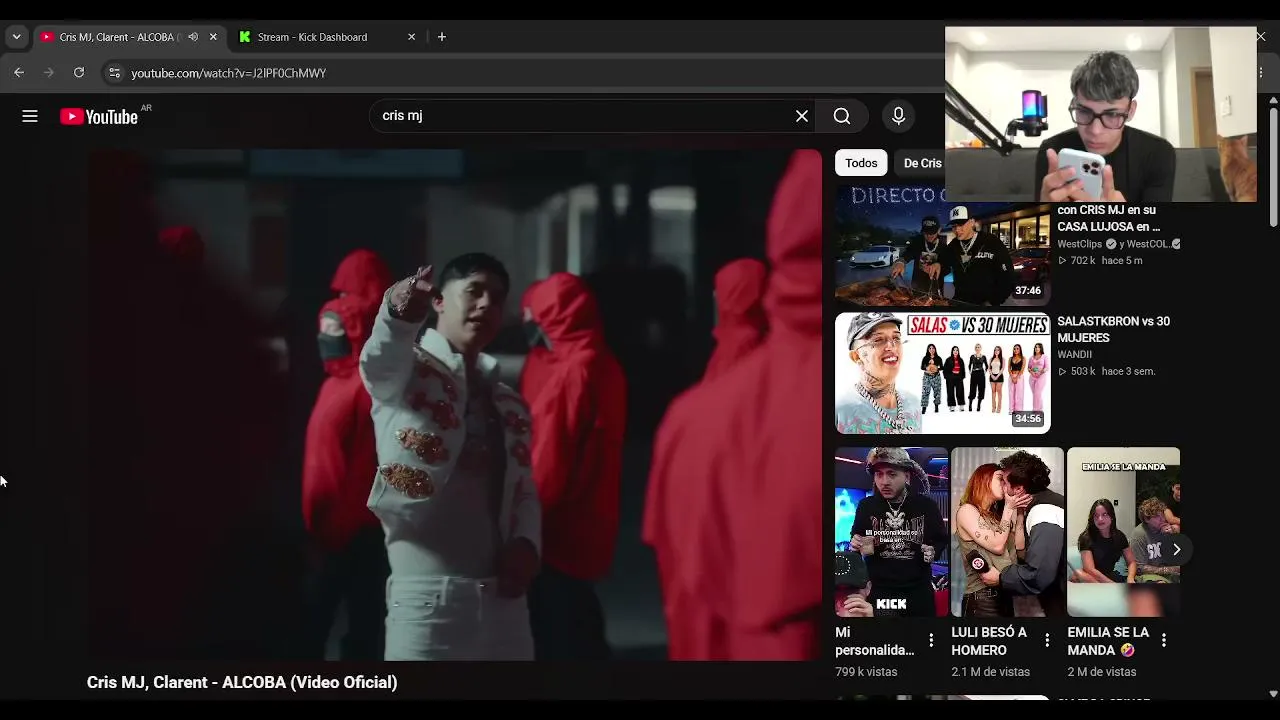Click the '2.1 M de vistas' view count
The image size is (1280, 720).
click(990, 672)
